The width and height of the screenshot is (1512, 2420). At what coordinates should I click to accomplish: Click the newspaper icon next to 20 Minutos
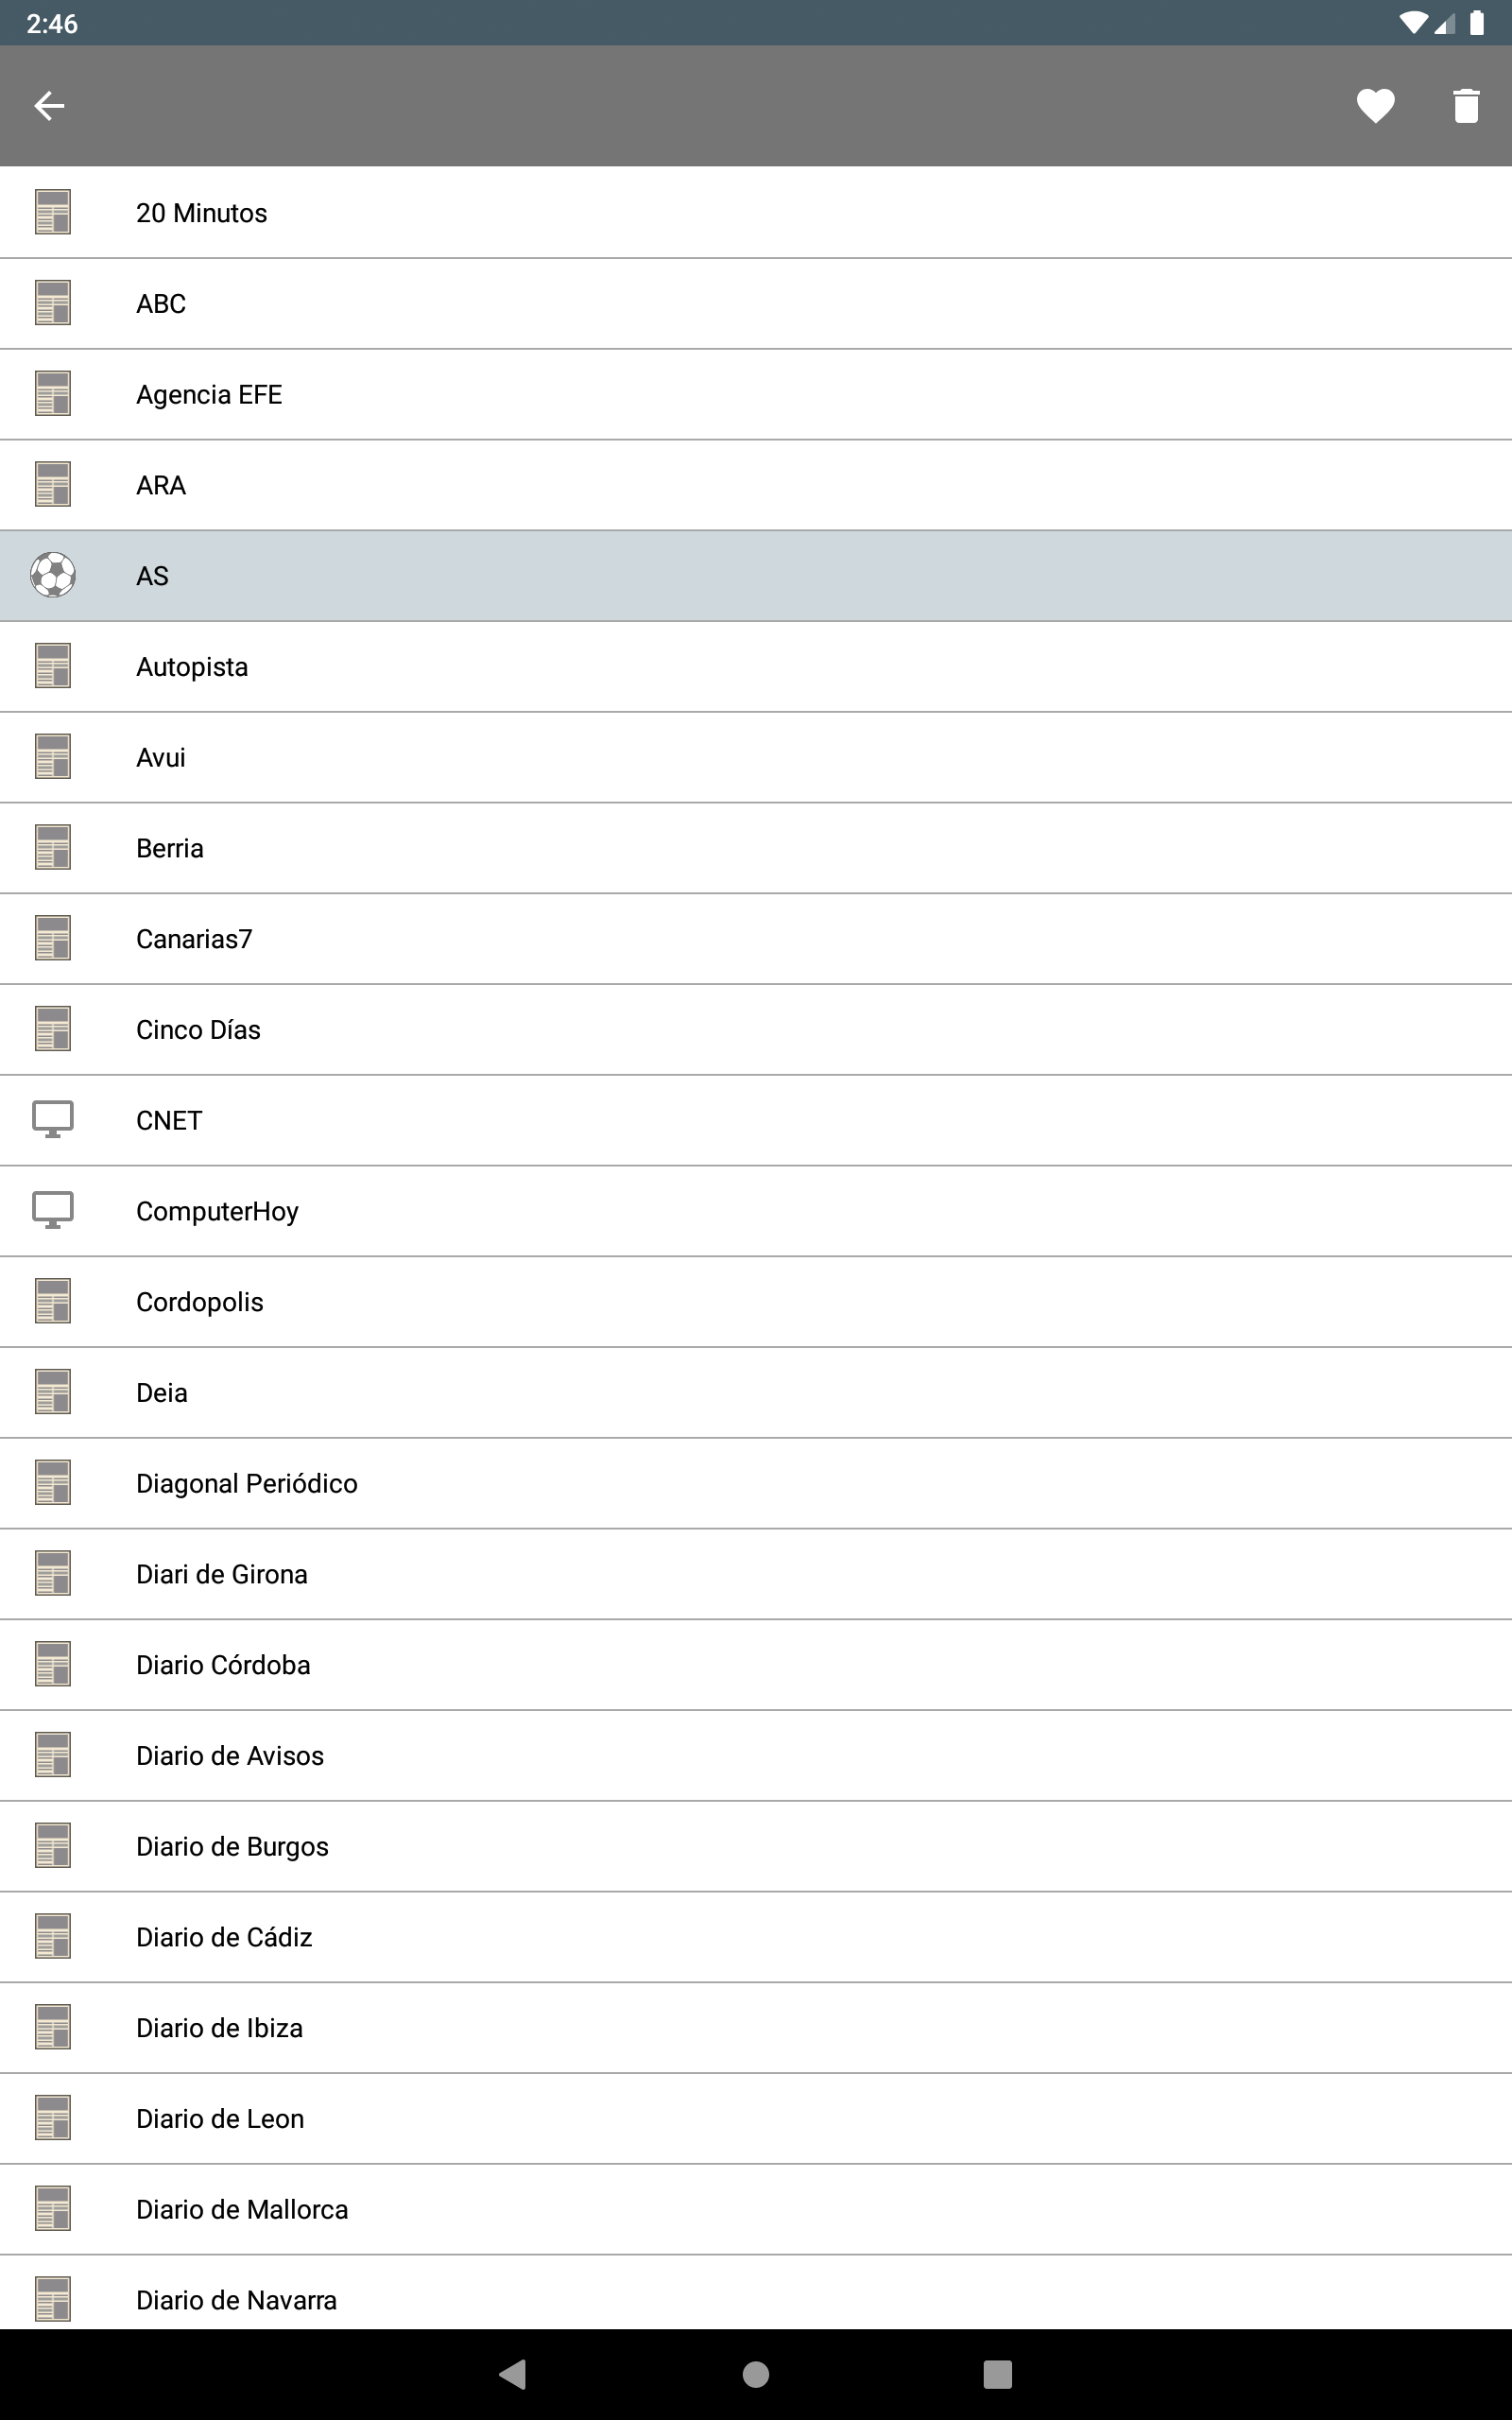[x=53, y=212]
